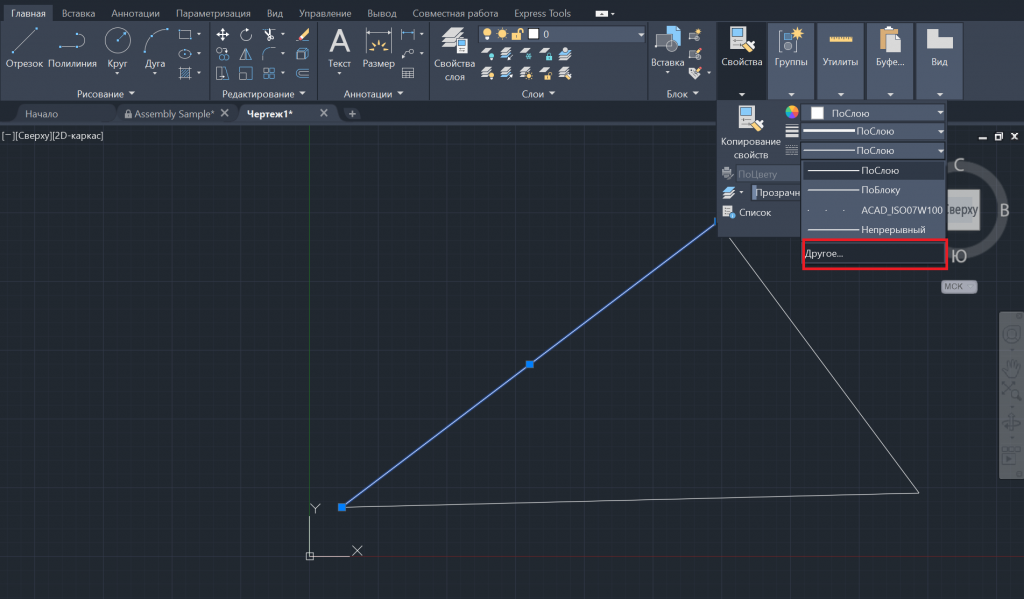The image size is (1024, 599).
Task: Expand the Слои panel
Action: point(538,94)
